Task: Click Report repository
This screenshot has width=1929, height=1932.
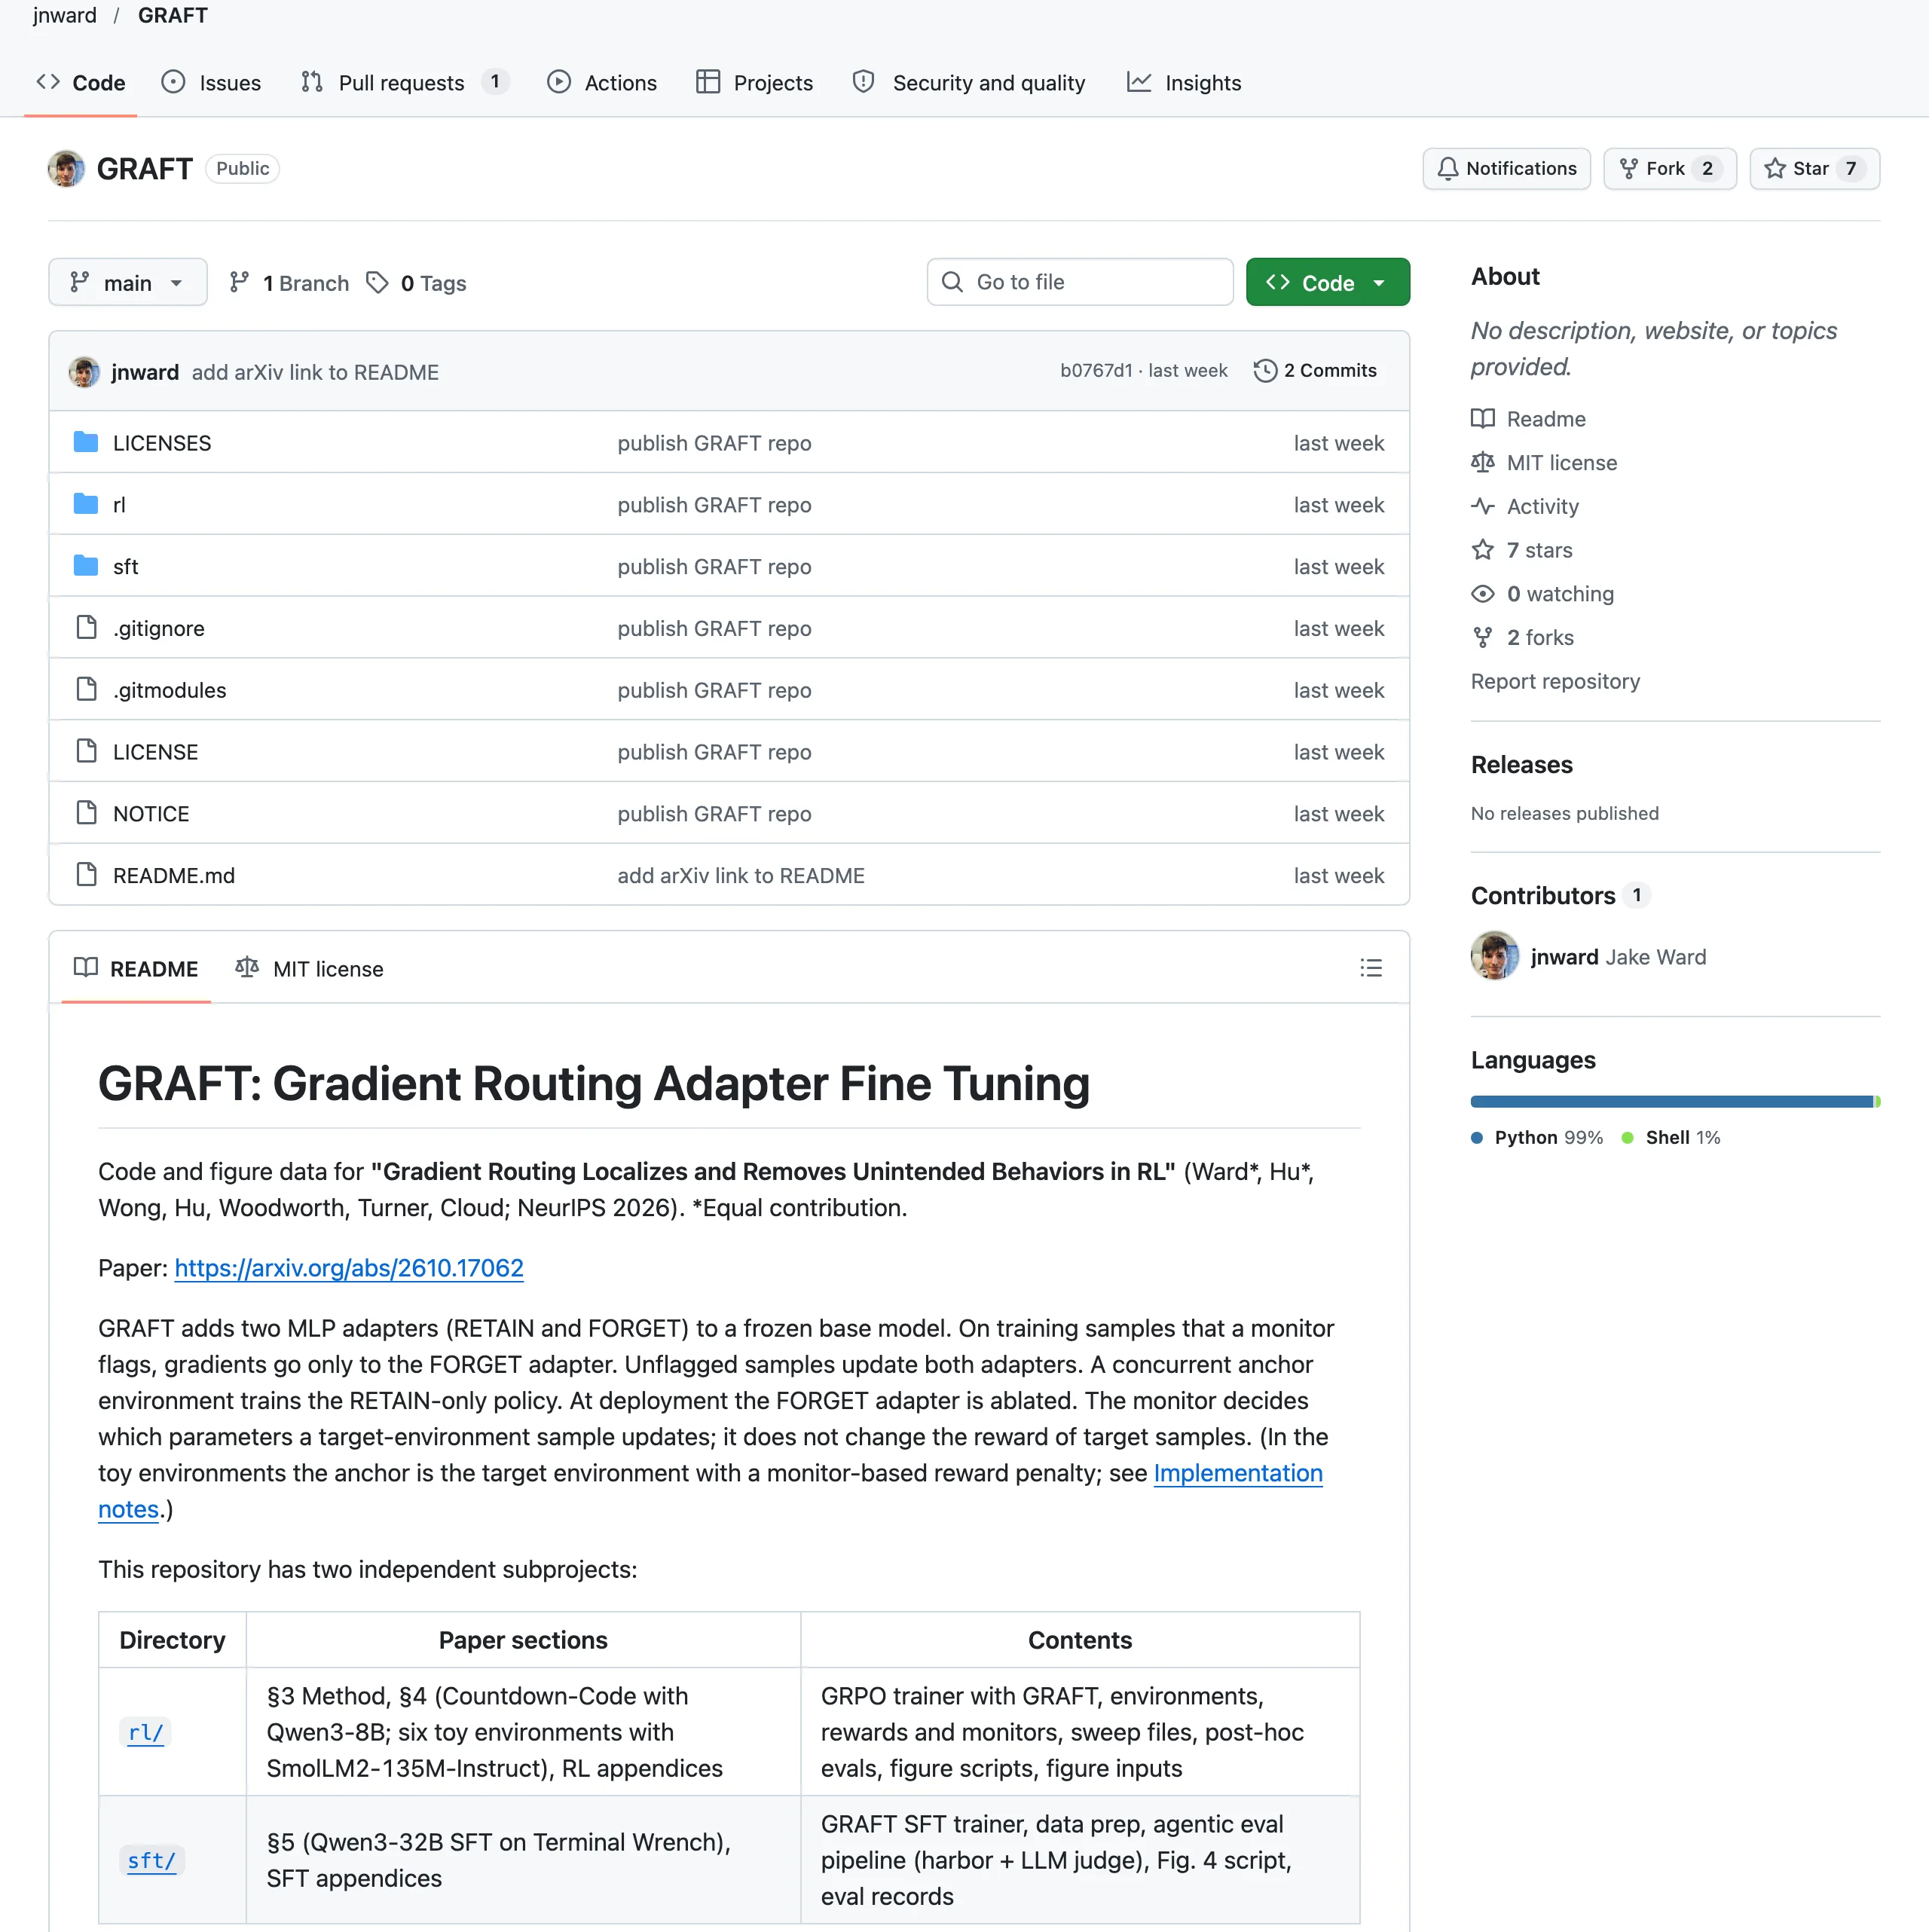Action: tap(1555, 681)
